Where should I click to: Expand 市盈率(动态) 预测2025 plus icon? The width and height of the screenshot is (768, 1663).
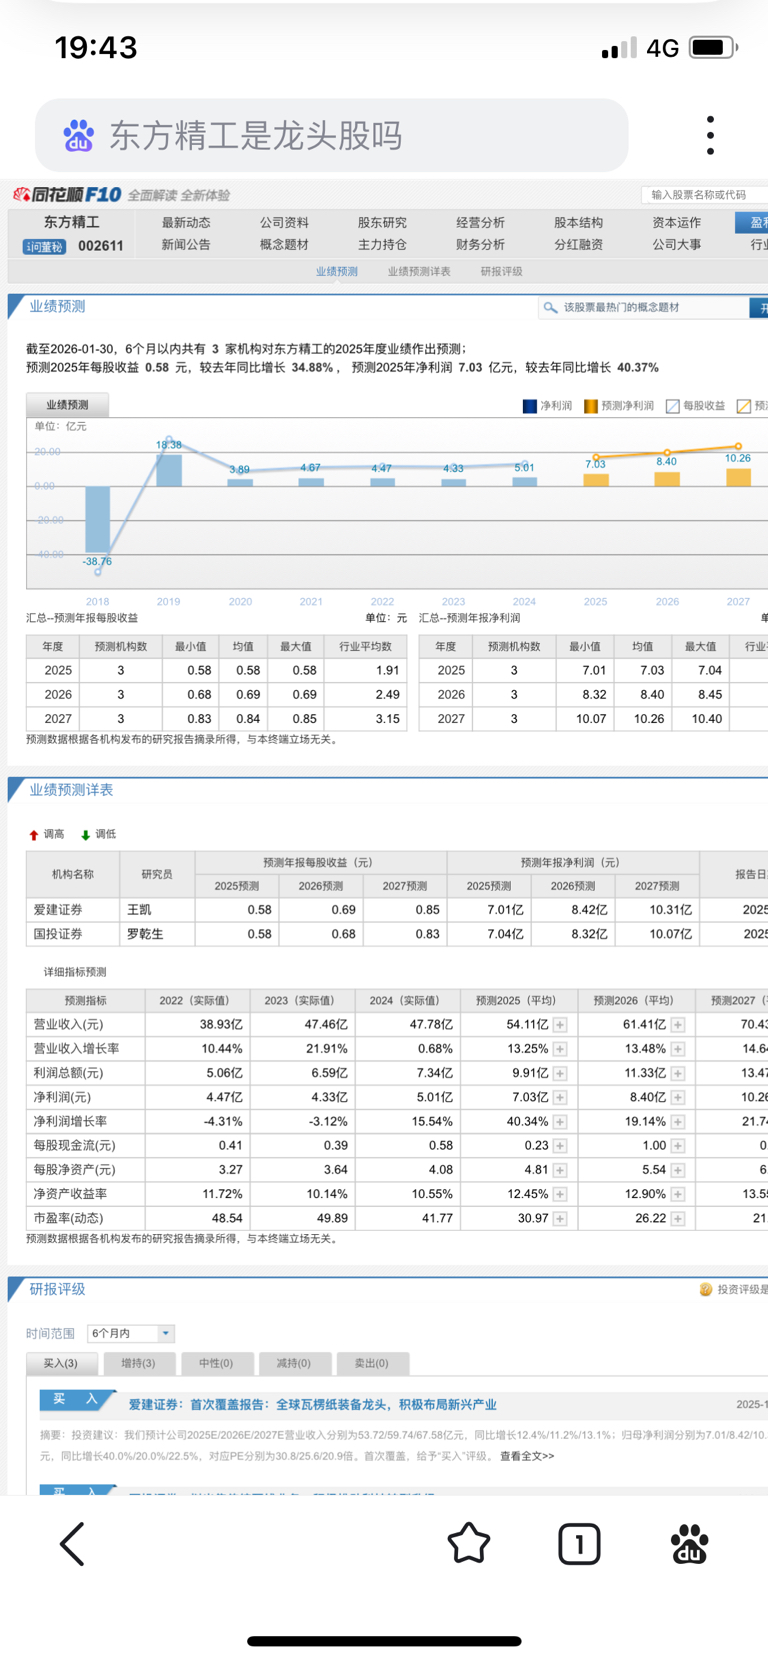coord(560,1218)
